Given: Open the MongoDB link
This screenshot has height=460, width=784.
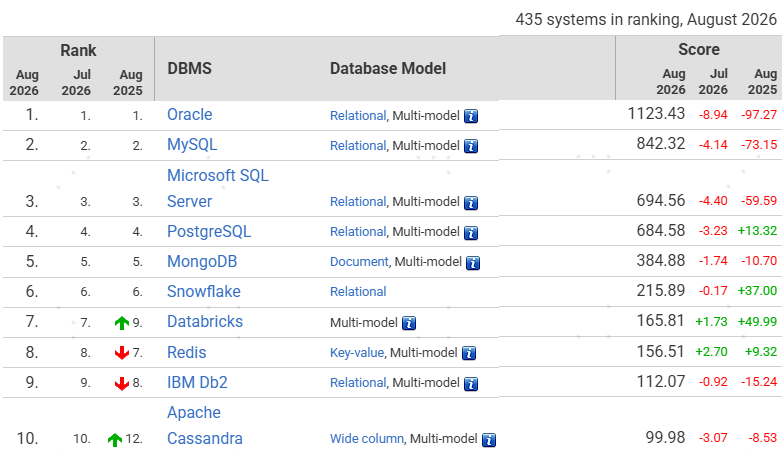Looking at the screenshot, I should pos(202,262).
